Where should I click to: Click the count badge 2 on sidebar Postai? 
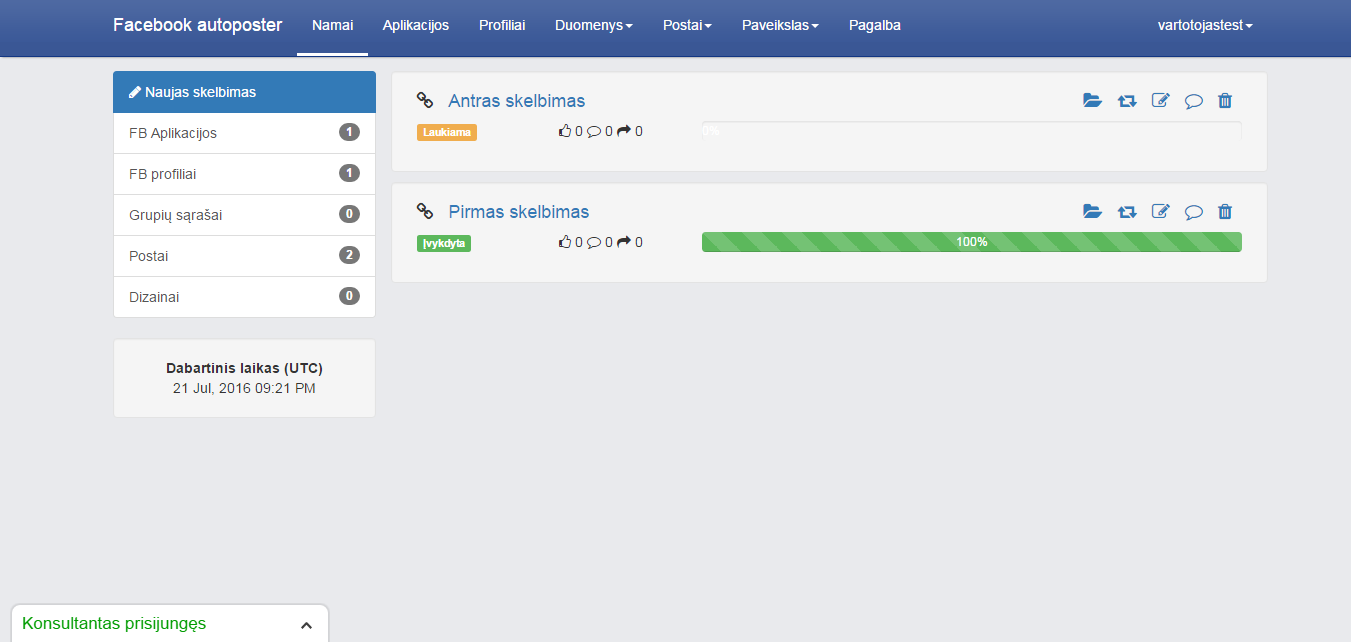coord(349,255)
